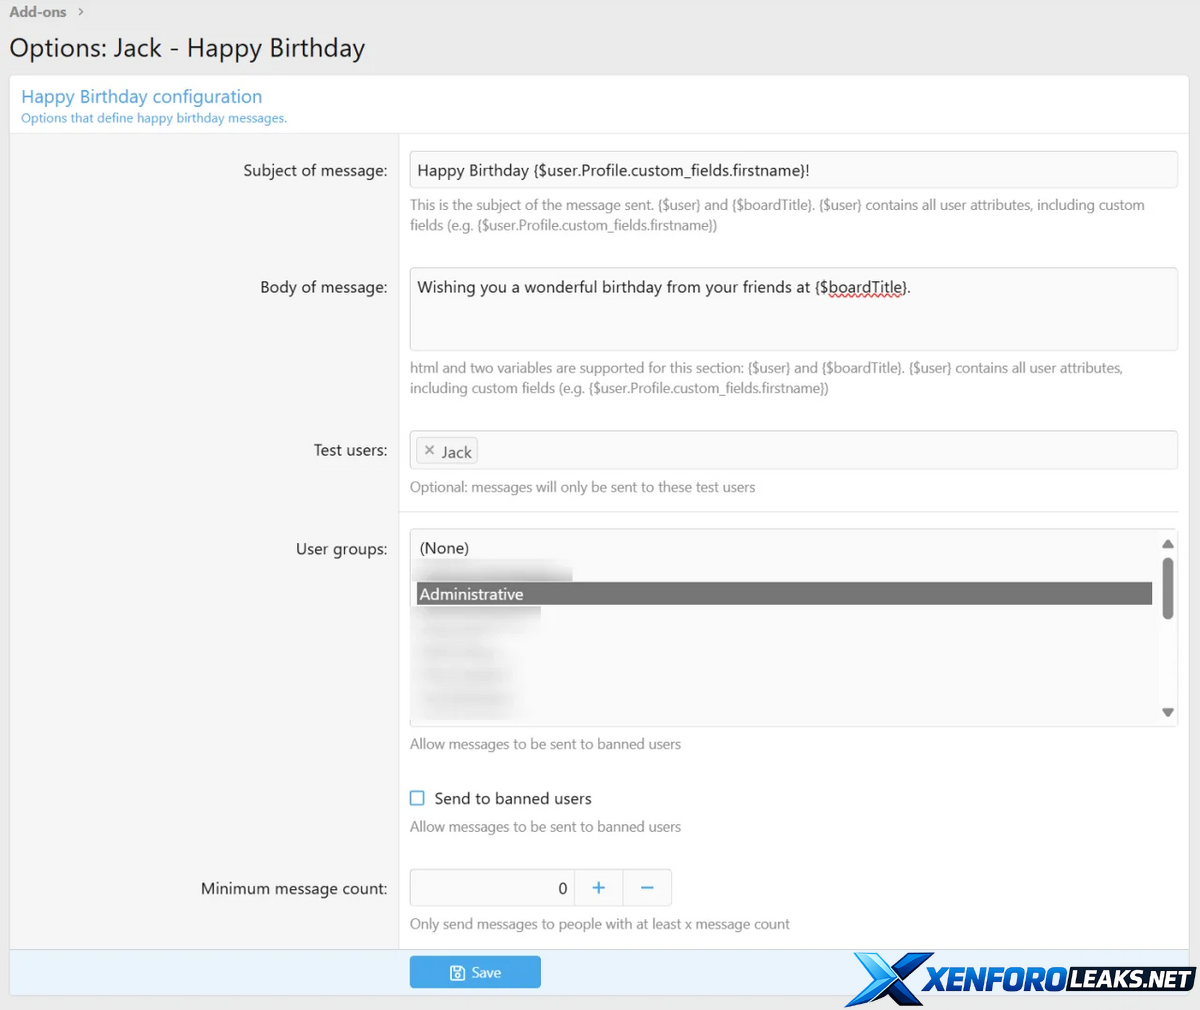The width and height of the screenshot is (1200, 1010).
Task: Enable the Send to banned users checkbox
Action: 418,798
